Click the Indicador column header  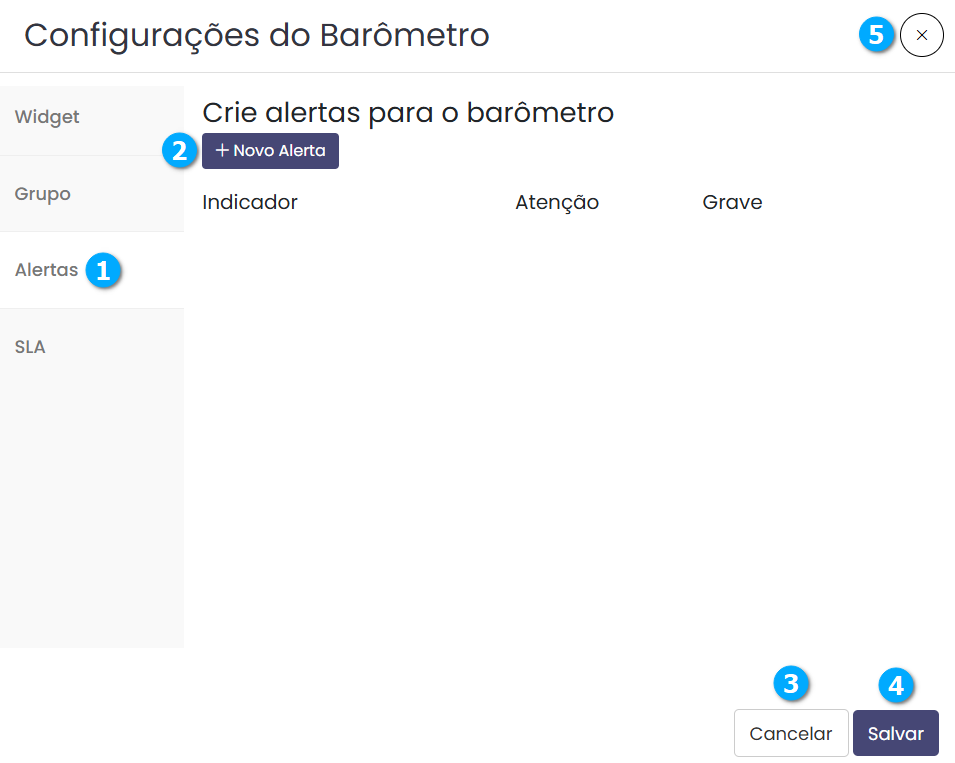point(250,202)
